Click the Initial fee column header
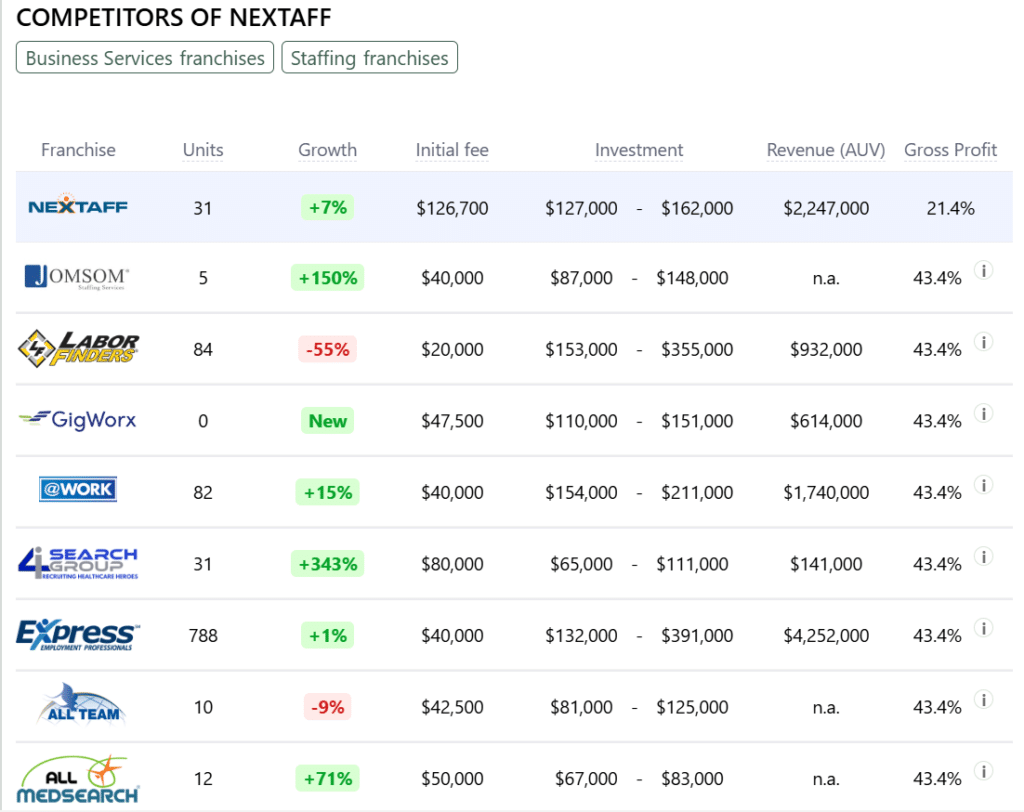 [452, 150]
